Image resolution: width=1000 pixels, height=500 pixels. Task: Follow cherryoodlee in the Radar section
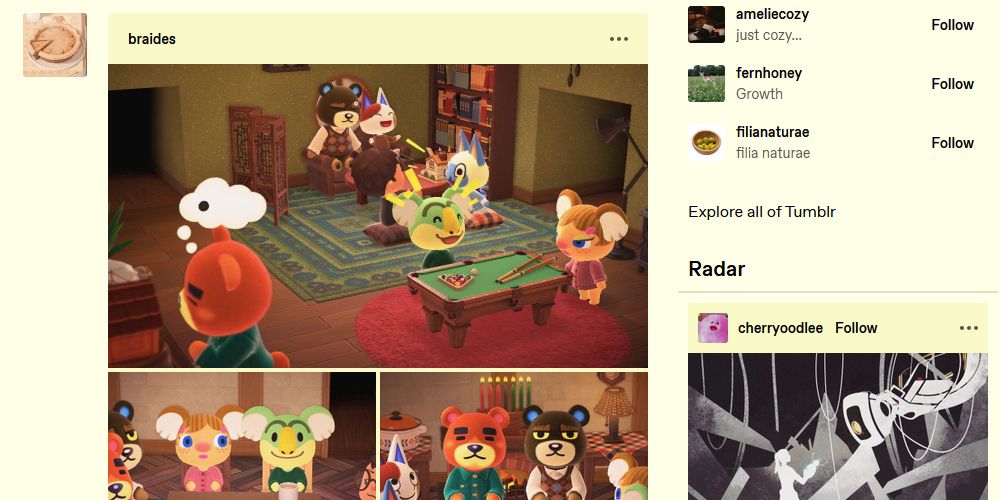coord(856,328)
